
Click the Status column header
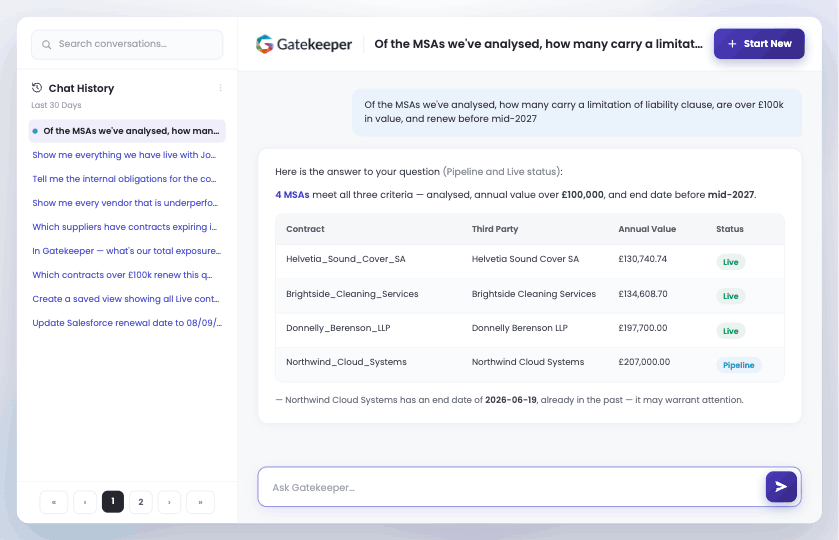point(730,229)
